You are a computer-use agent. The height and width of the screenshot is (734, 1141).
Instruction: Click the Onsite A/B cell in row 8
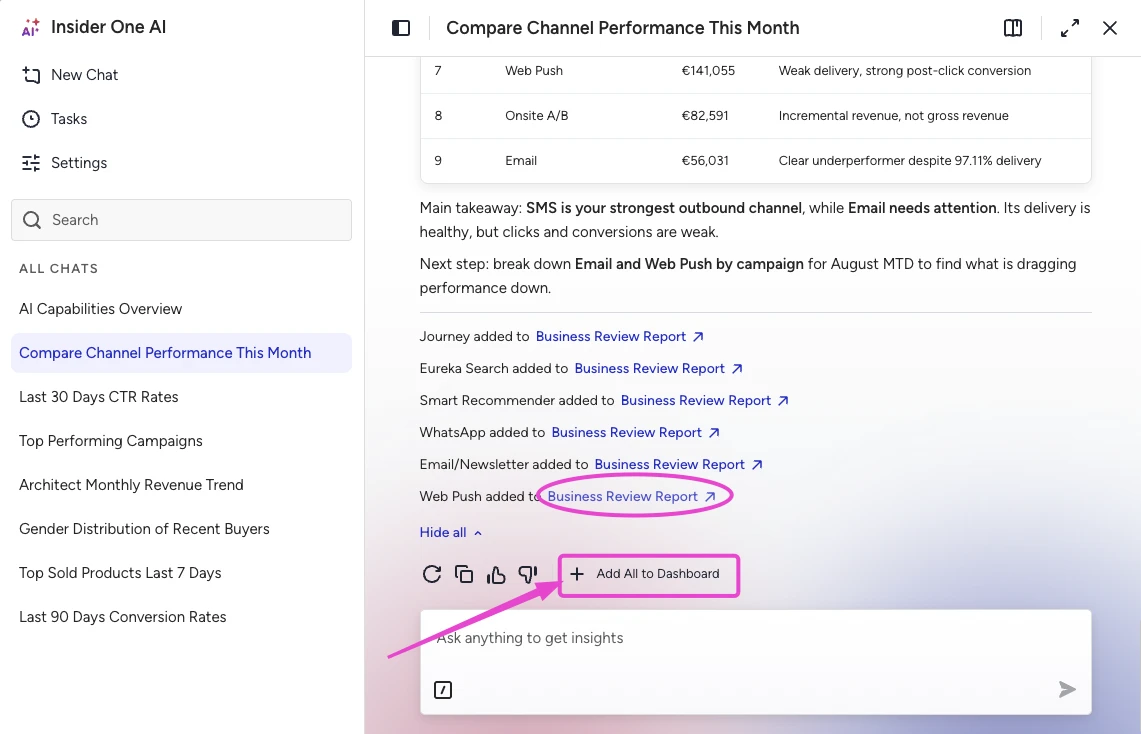(536, 116)
